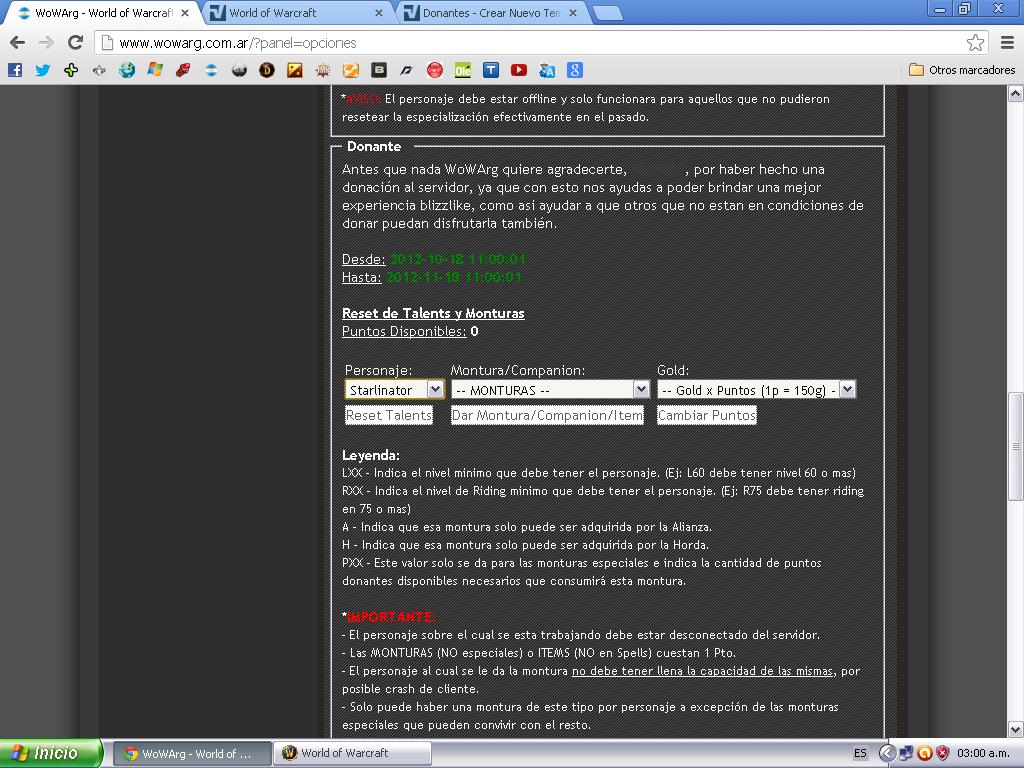Image resolution: width=1024 pixels, height=768 pixels.
Task: Click the ES language indicator
Action: [860, 753]
